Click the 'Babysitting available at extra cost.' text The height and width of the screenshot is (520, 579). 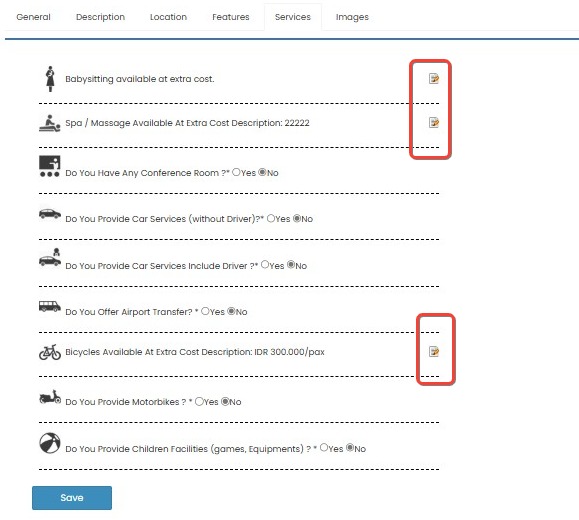pos(140,79)
